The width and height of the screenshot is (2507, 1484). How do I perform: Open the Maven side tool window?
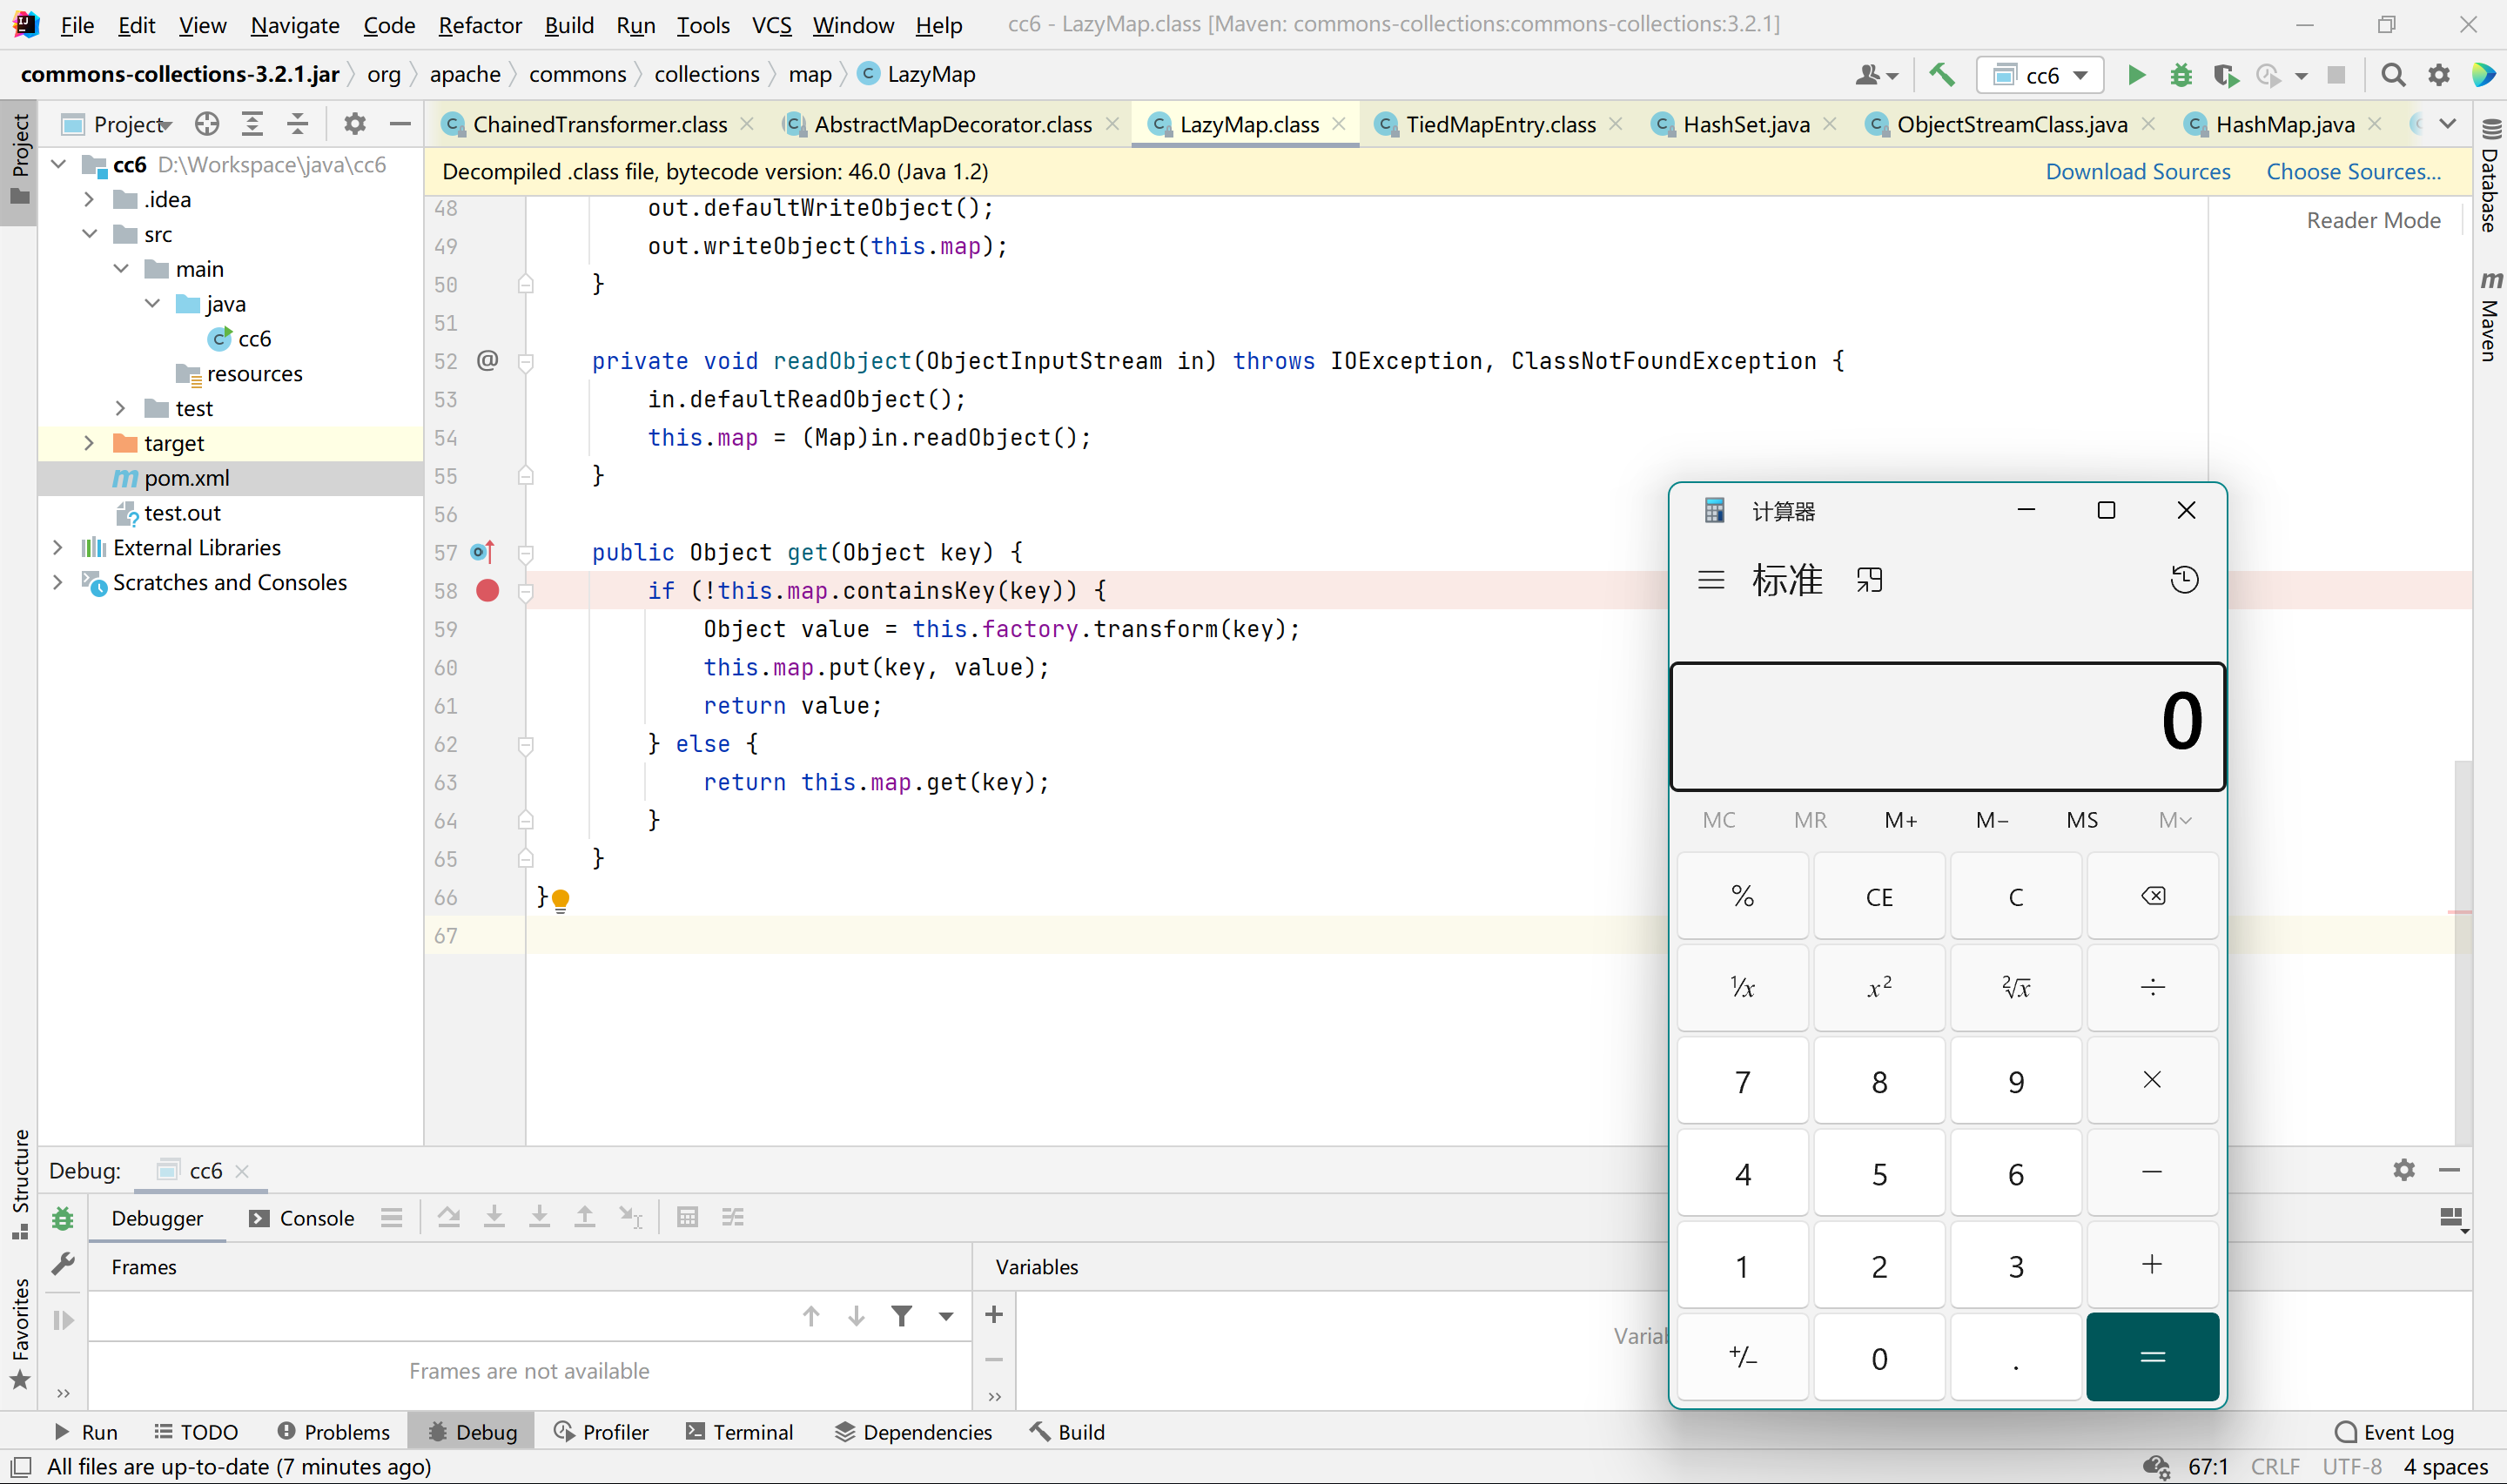2489,316
